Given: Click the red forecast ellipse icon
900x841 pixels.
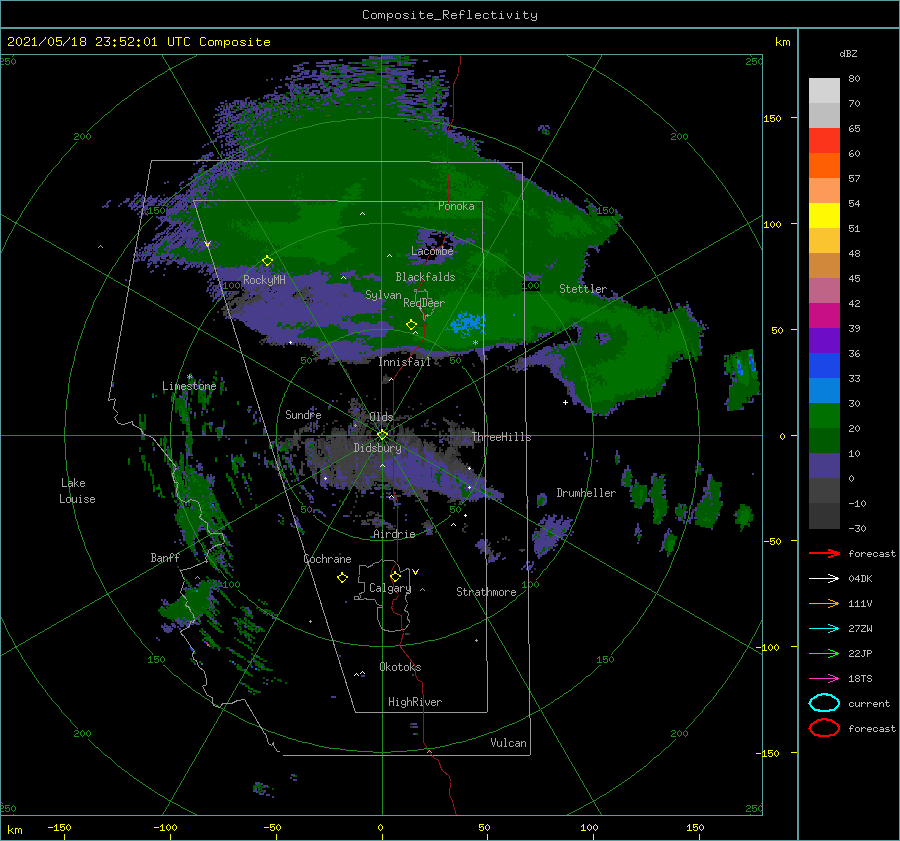Looking at the screenshot, I should [x=824, y=728].
